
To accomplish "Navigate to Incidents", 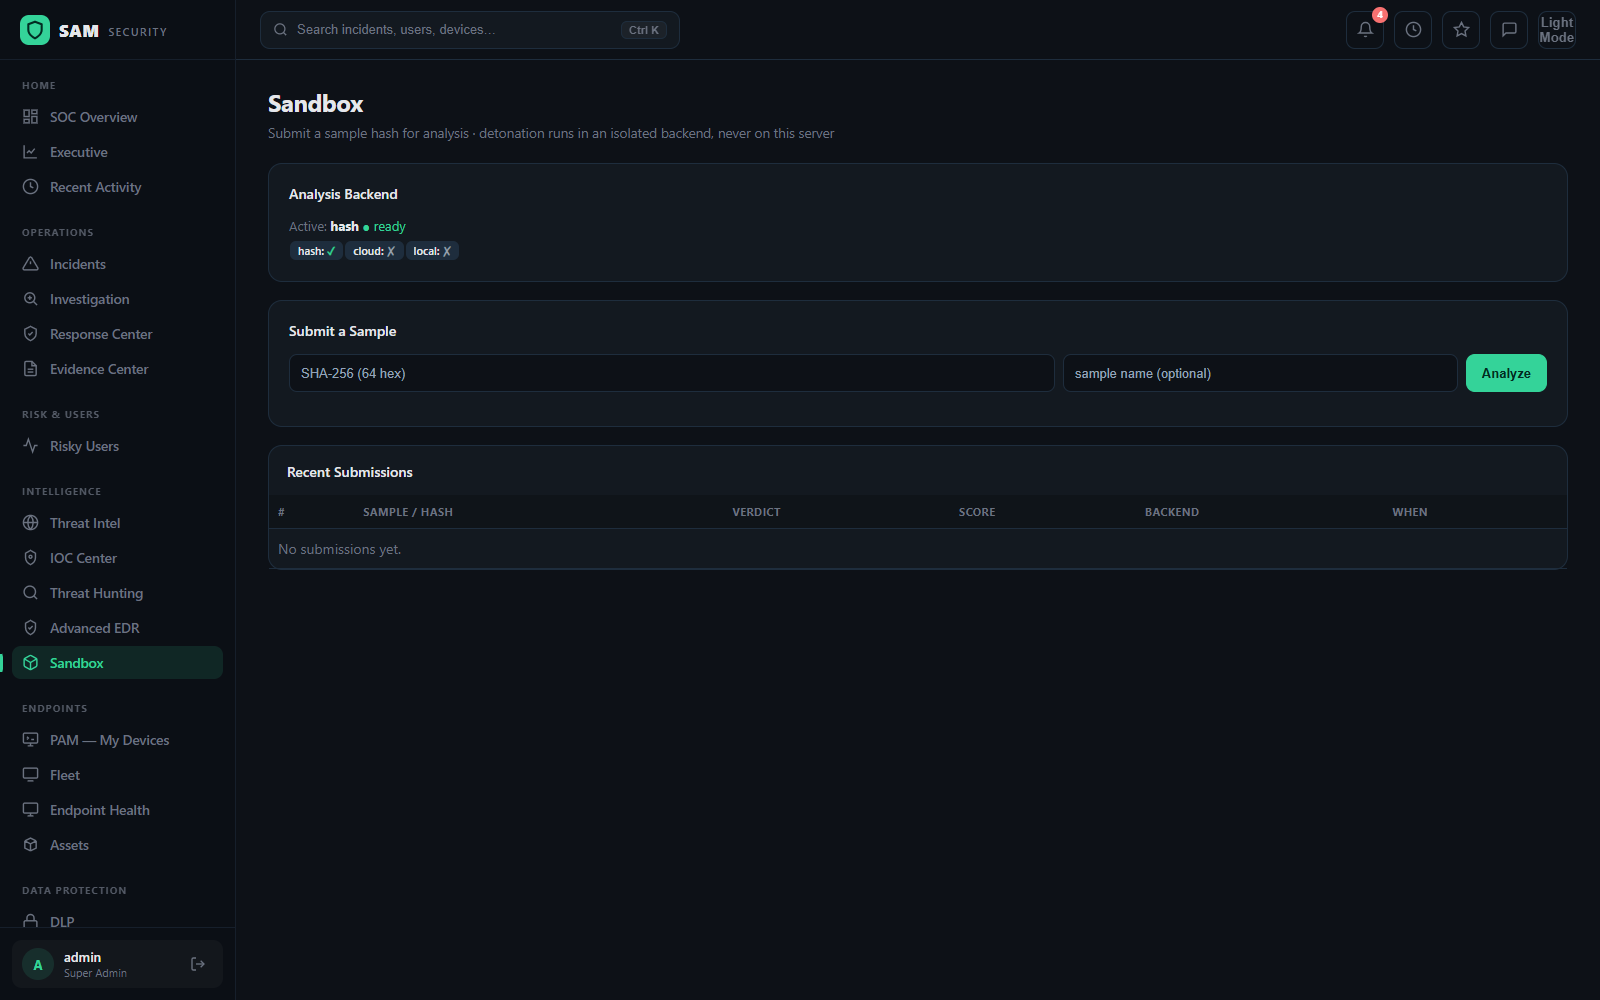I will pyautogui.click(x=117, y=264).
